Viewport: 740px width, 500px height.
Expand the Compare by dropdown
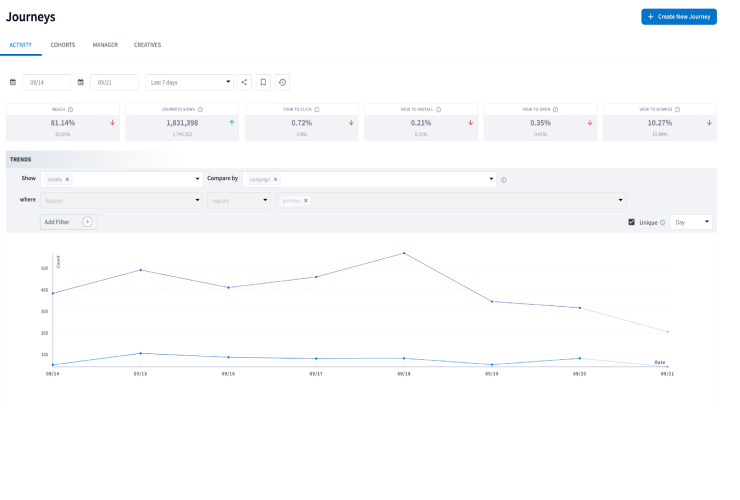(491, 179)
